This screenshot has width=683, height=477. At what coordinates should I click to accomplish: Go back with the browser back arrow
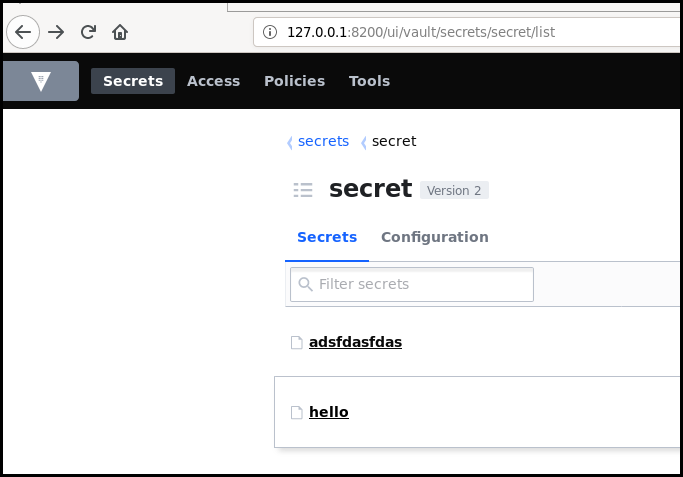click(x=23, y=32)
